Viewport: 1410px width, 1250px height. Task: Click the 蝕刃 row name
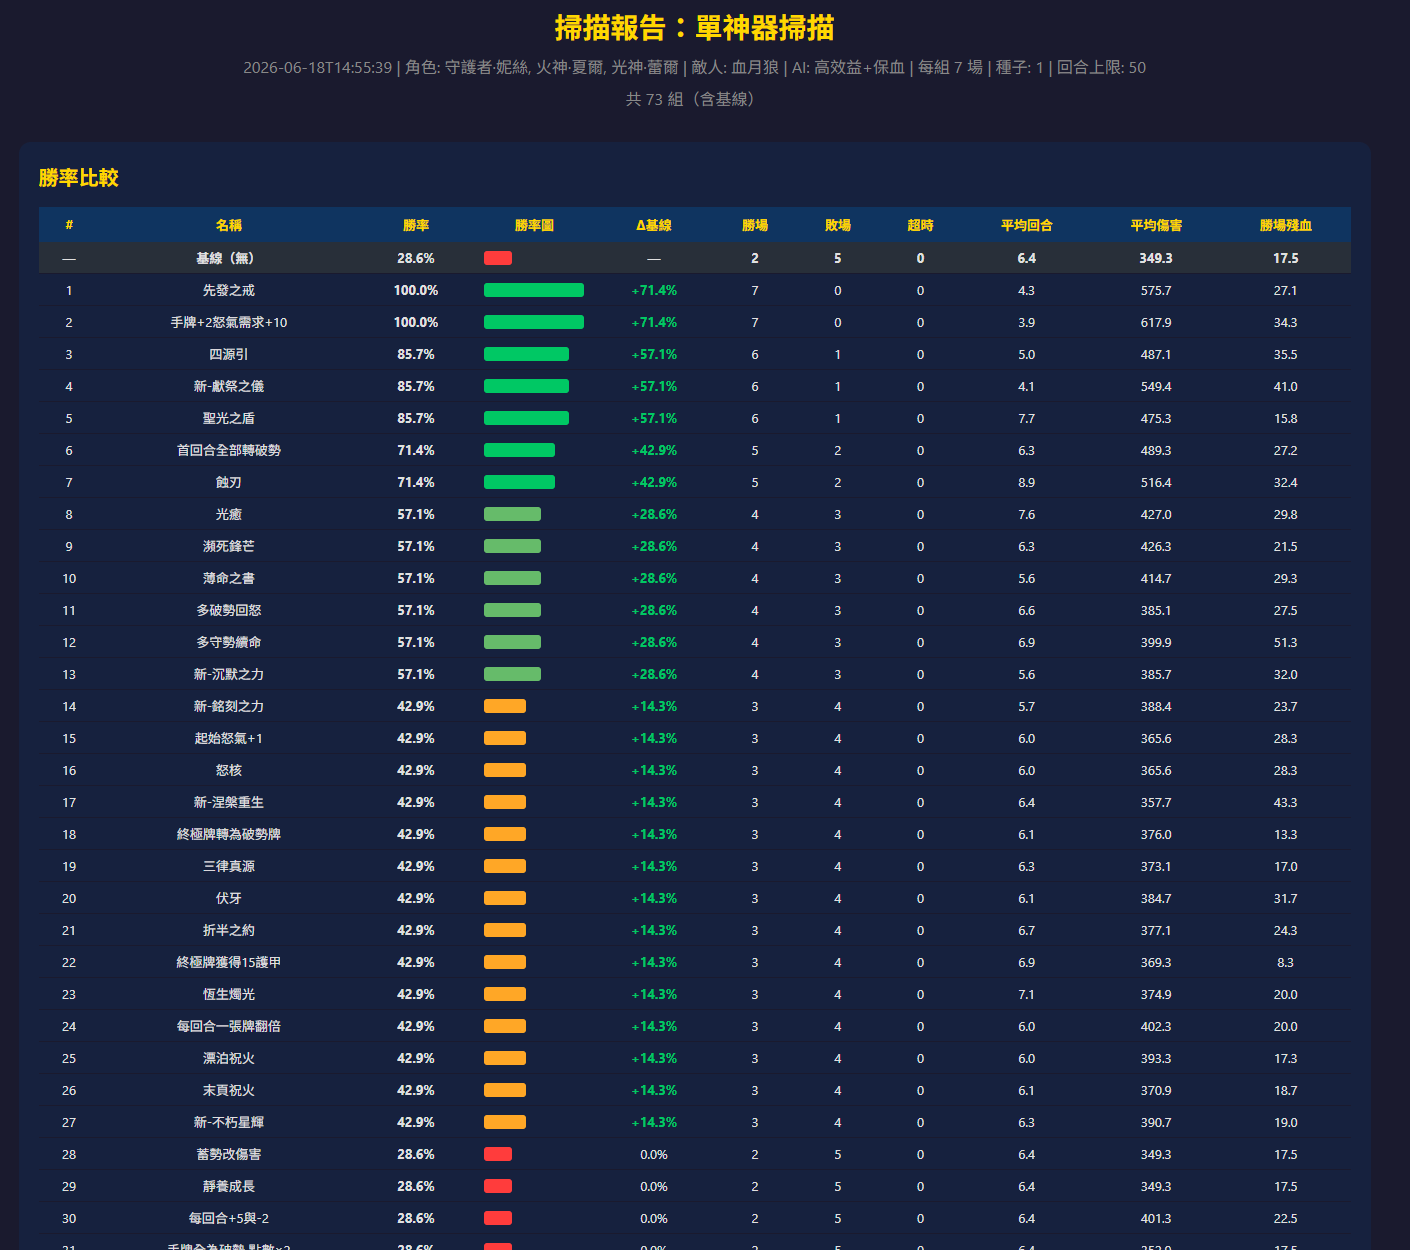[229, 482]
